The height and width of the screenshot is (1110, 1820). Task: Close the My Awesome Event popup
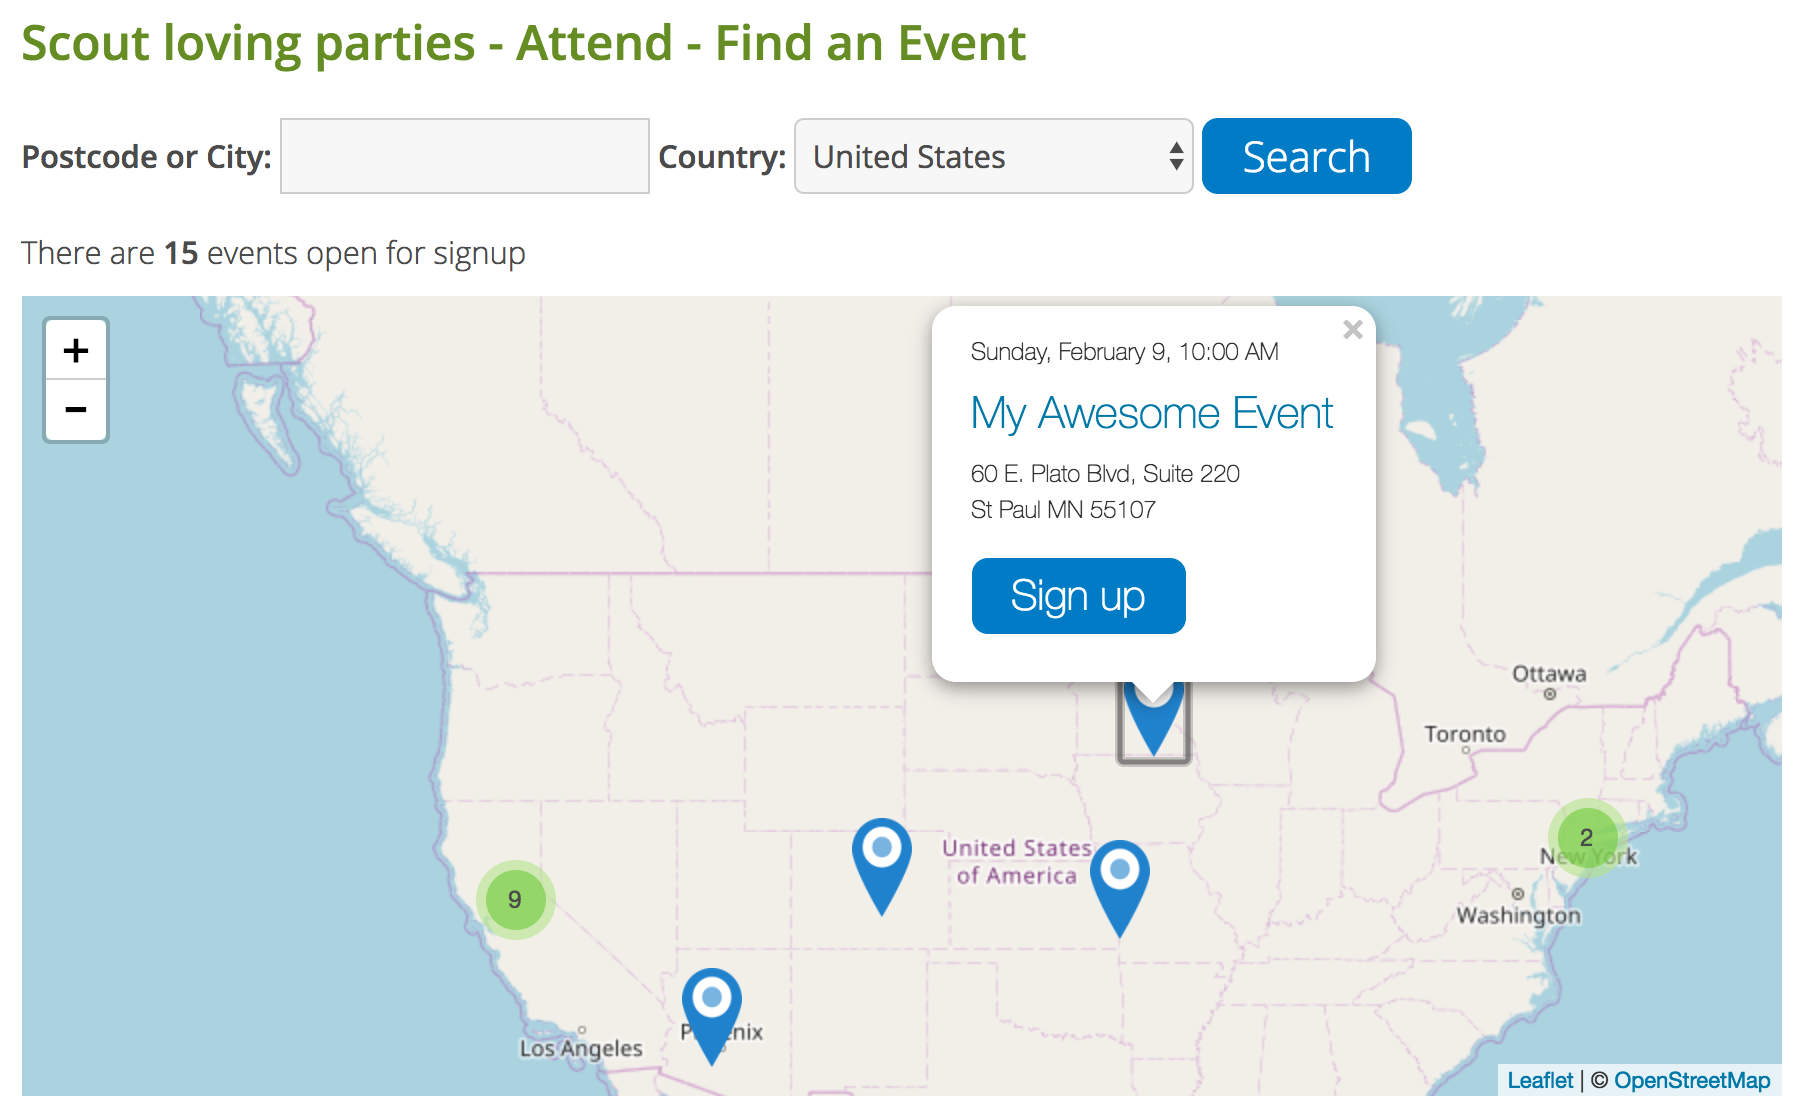[x=1353, y=330]
